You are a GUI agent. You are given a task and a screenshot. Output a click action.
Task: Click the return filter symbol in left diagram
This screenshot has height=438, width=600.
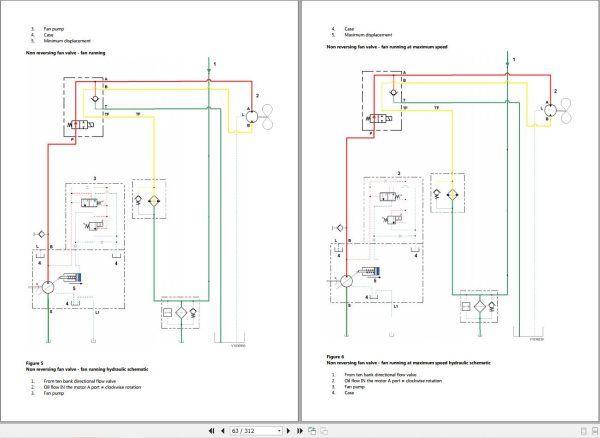point(181,313)
